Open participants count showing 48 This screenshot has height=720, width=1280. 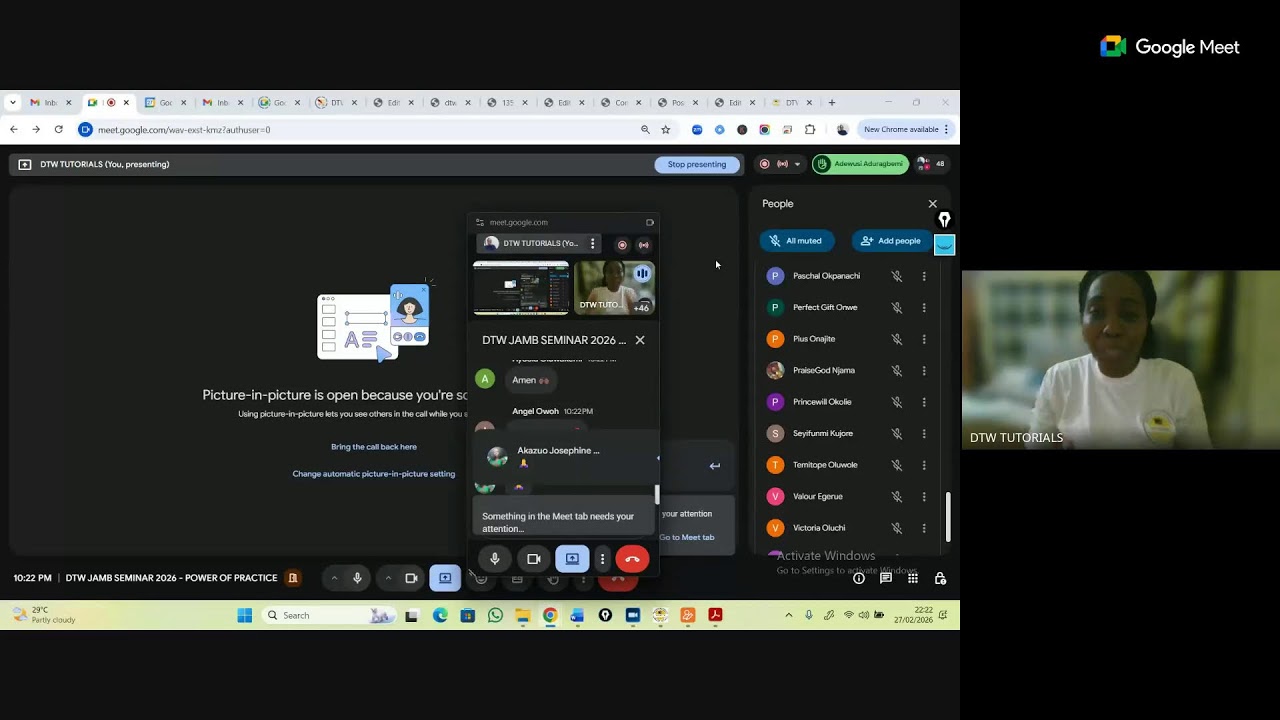click(x=931, y=164)
